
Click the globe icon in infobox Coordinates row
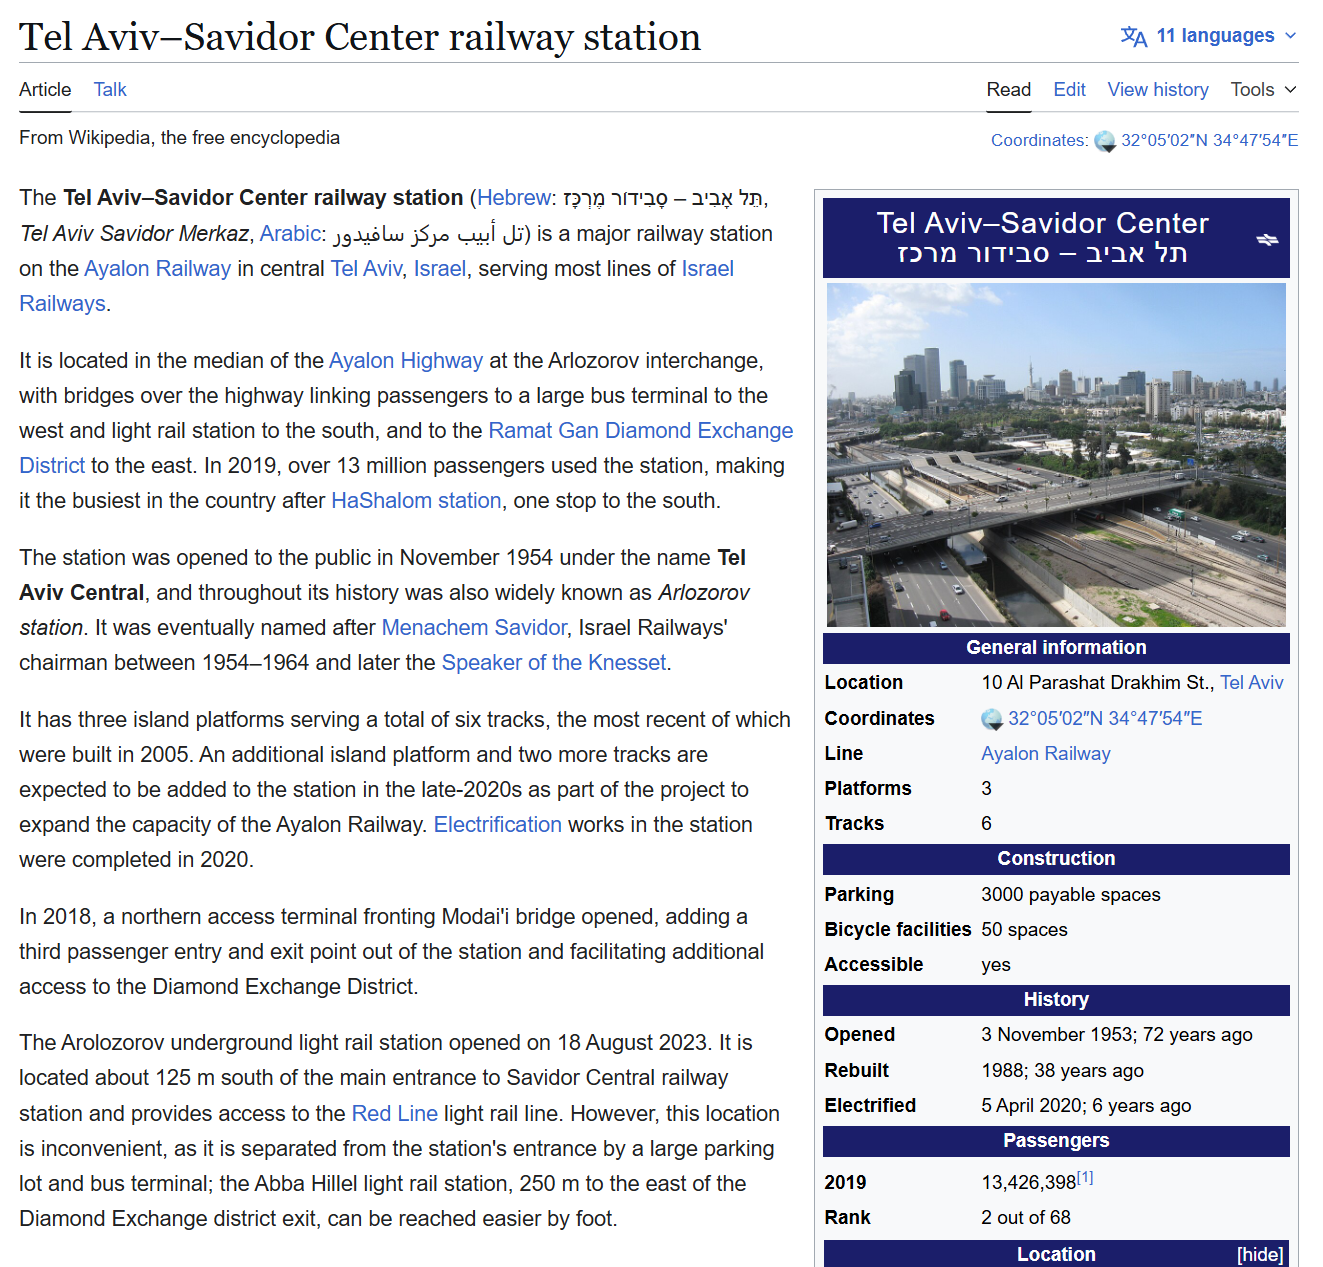(x=992, y=719)
